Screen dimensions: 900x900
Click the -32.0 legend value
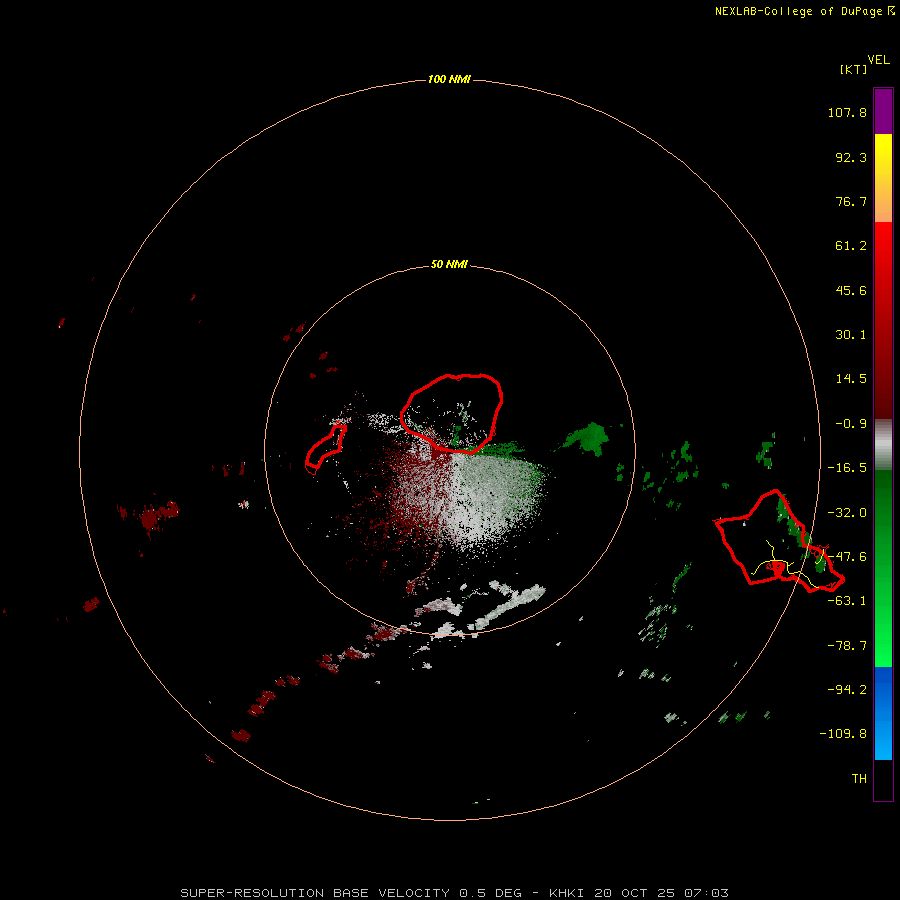click(x=847, y=513)
